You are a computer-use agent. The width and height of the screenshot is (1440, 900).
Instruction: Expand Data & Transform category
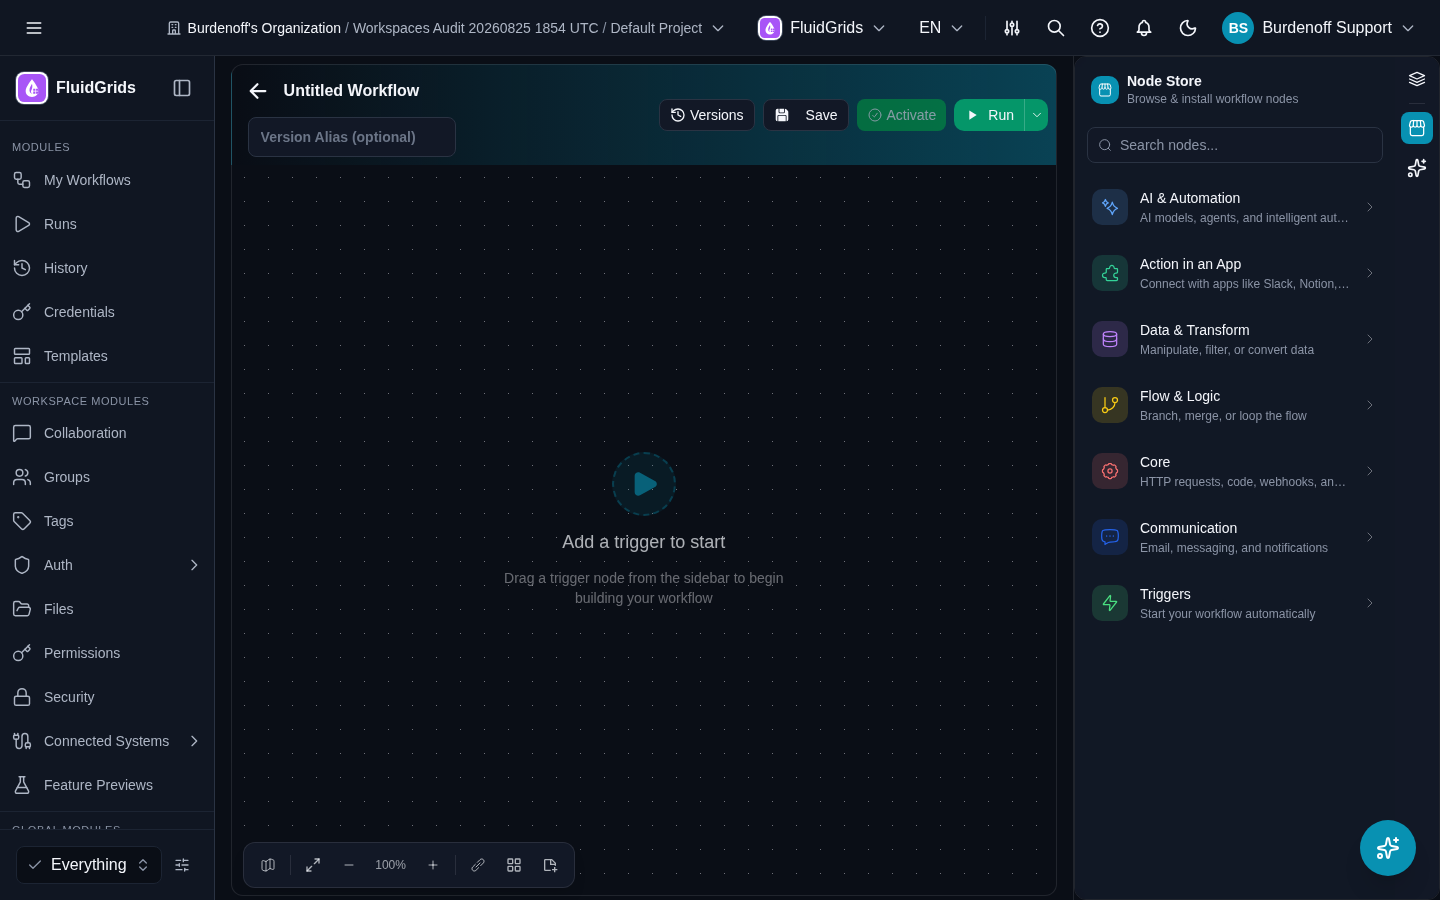[1235, 339]
